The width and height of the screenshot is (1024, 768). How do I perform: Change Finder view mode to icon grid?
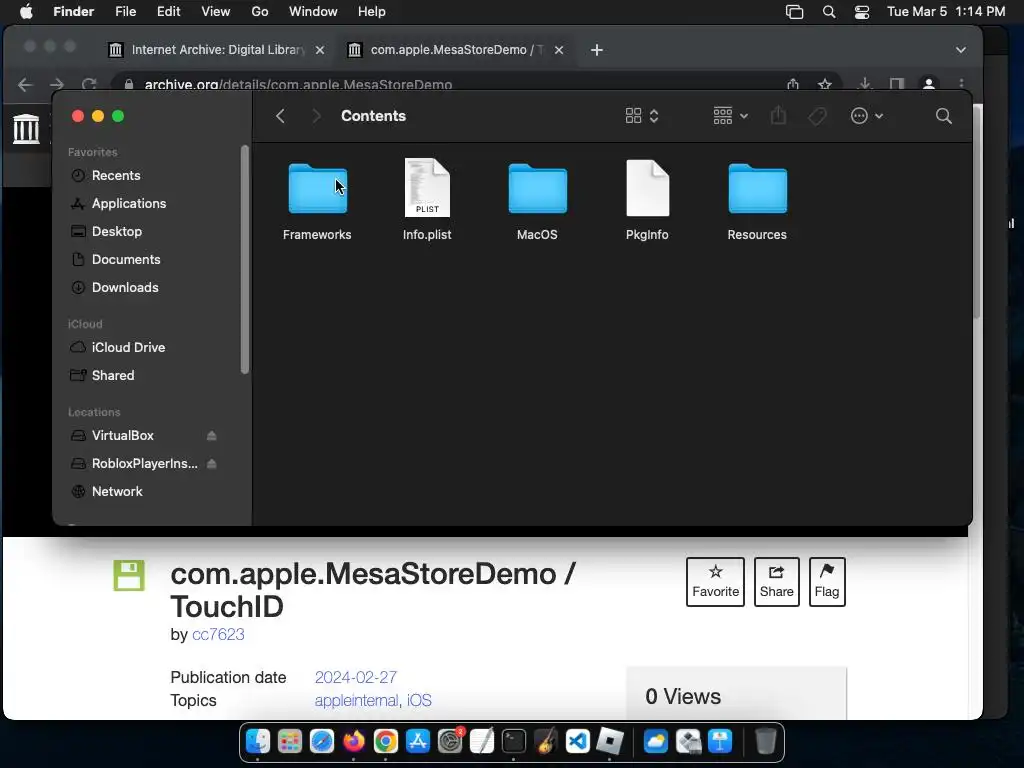tap(641, 116)
